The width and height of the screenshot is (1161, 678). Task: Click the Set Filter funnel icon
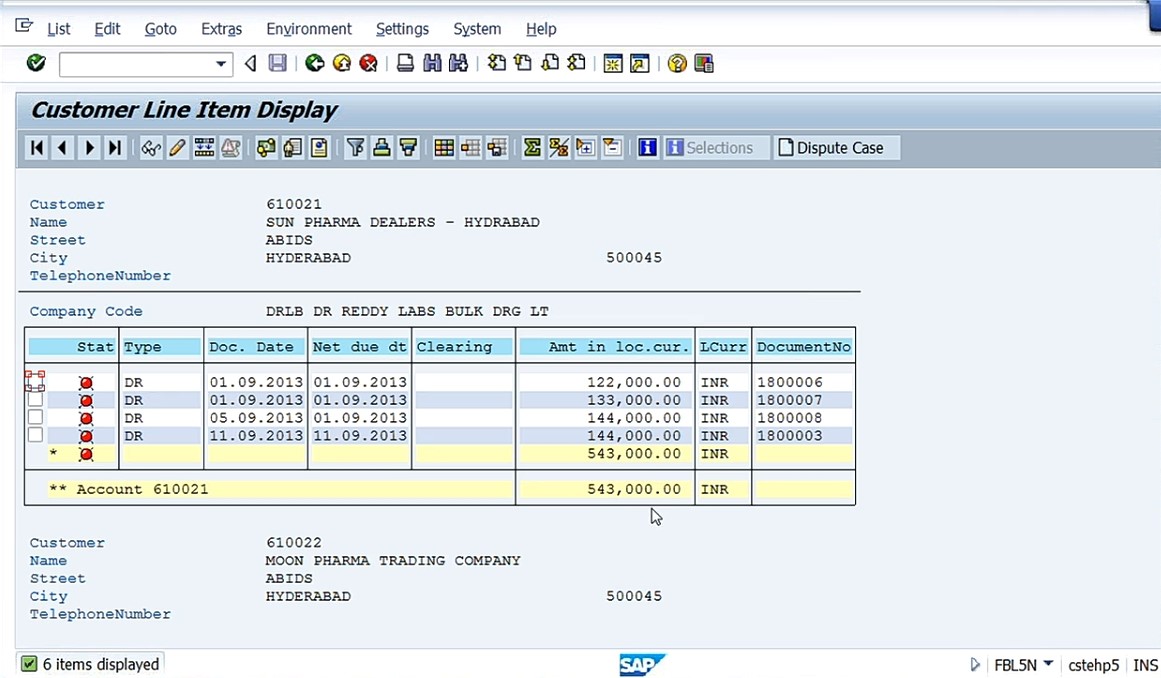[x=355, y=147]
